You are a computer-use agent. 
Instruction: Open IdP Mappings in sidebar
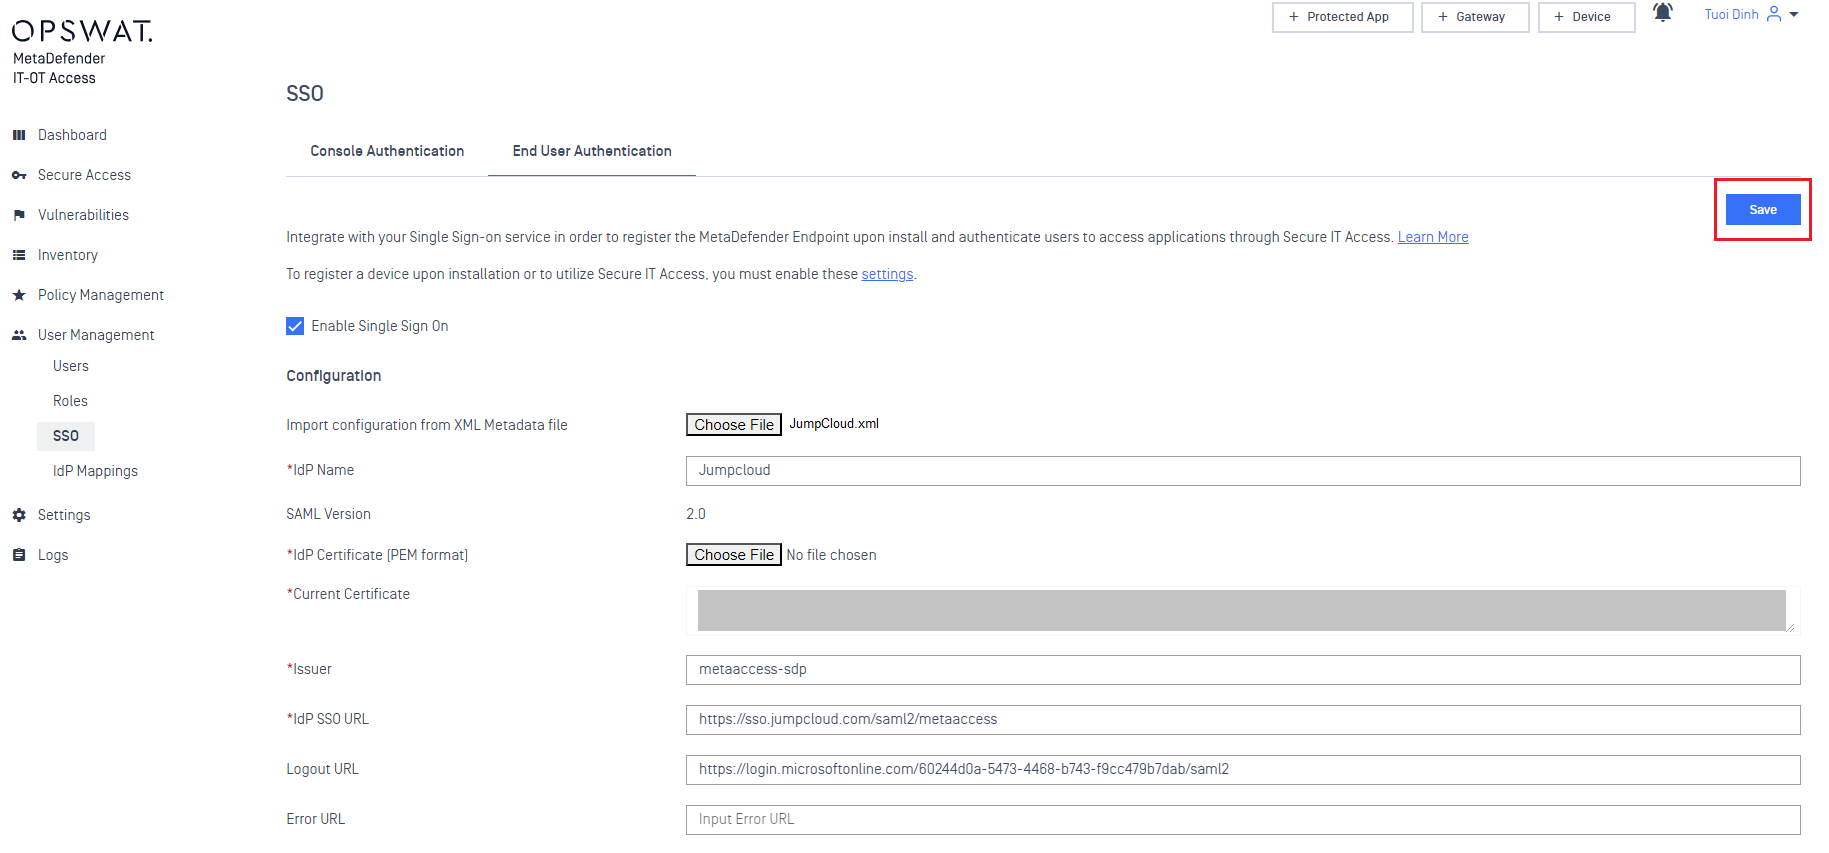95,471
